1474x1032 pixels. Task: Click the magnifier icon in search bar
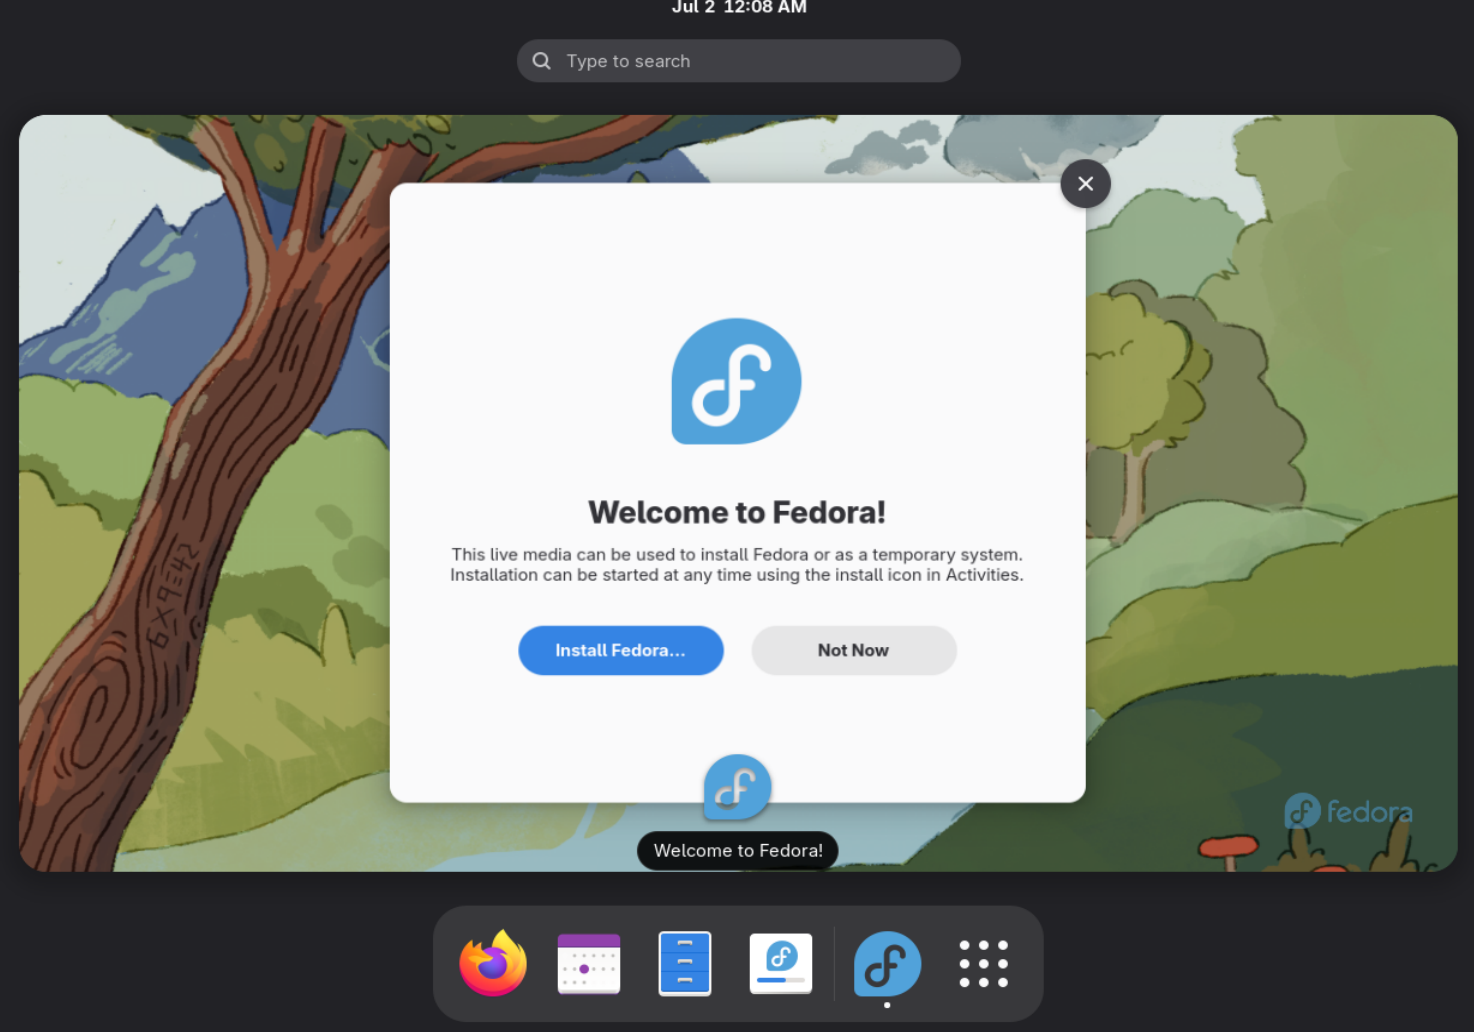542,61
